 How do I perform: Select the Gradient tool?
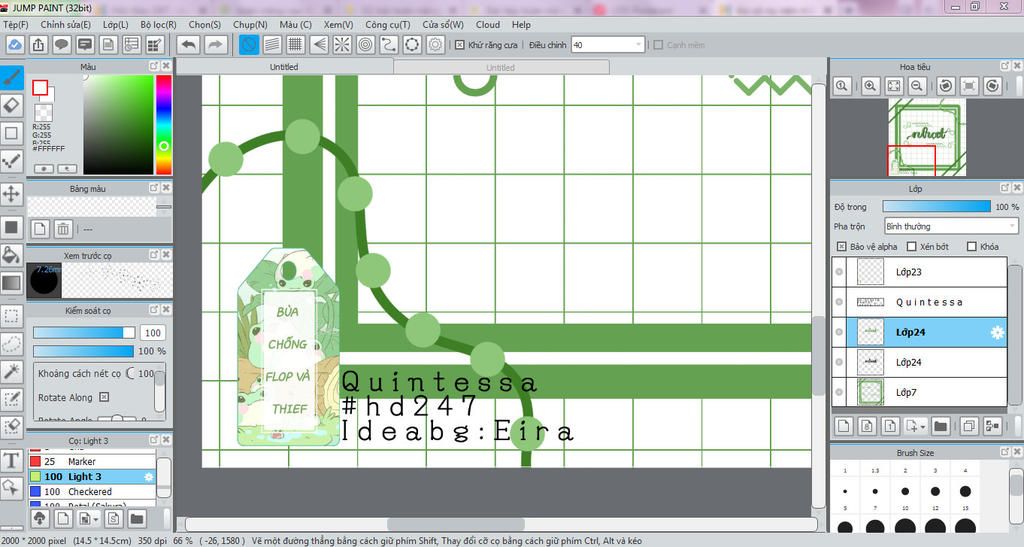tap(11, 283)
